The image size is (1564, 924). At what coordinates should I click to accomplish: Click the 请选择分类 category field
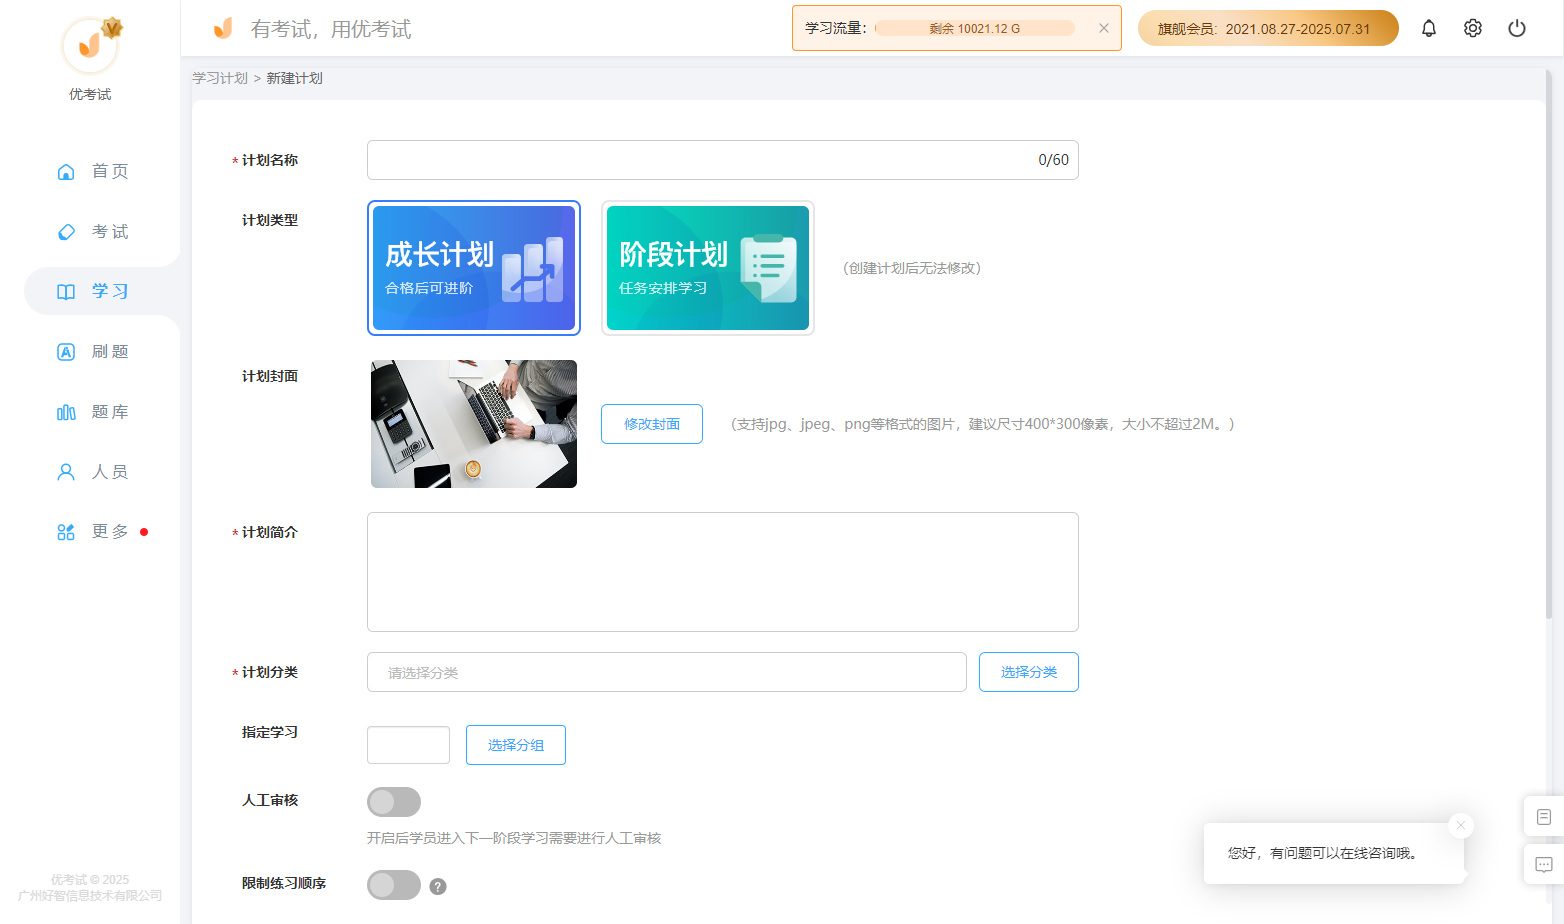pyautogui.click(x=666, y=672)
